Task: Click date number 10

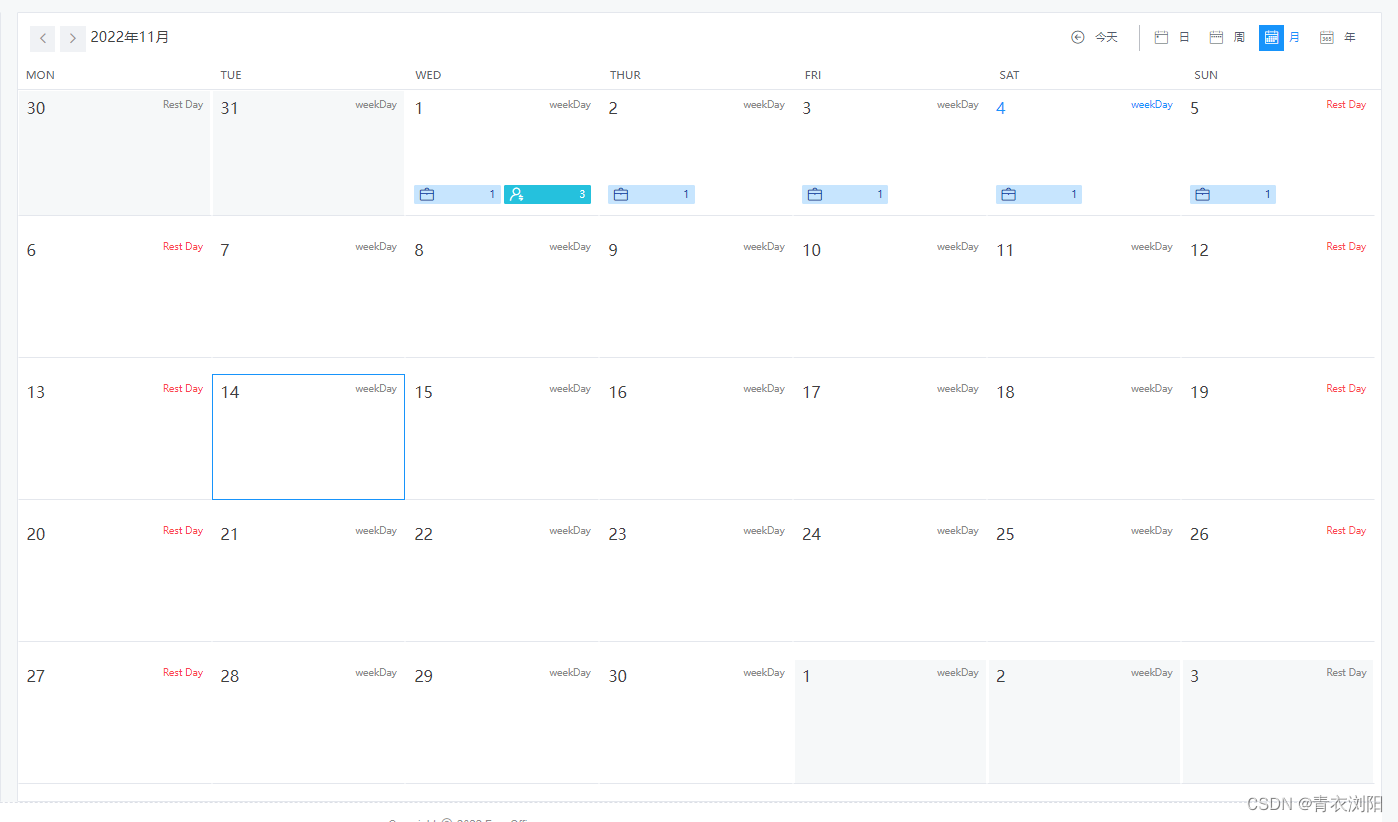Action: pos(811,250)
